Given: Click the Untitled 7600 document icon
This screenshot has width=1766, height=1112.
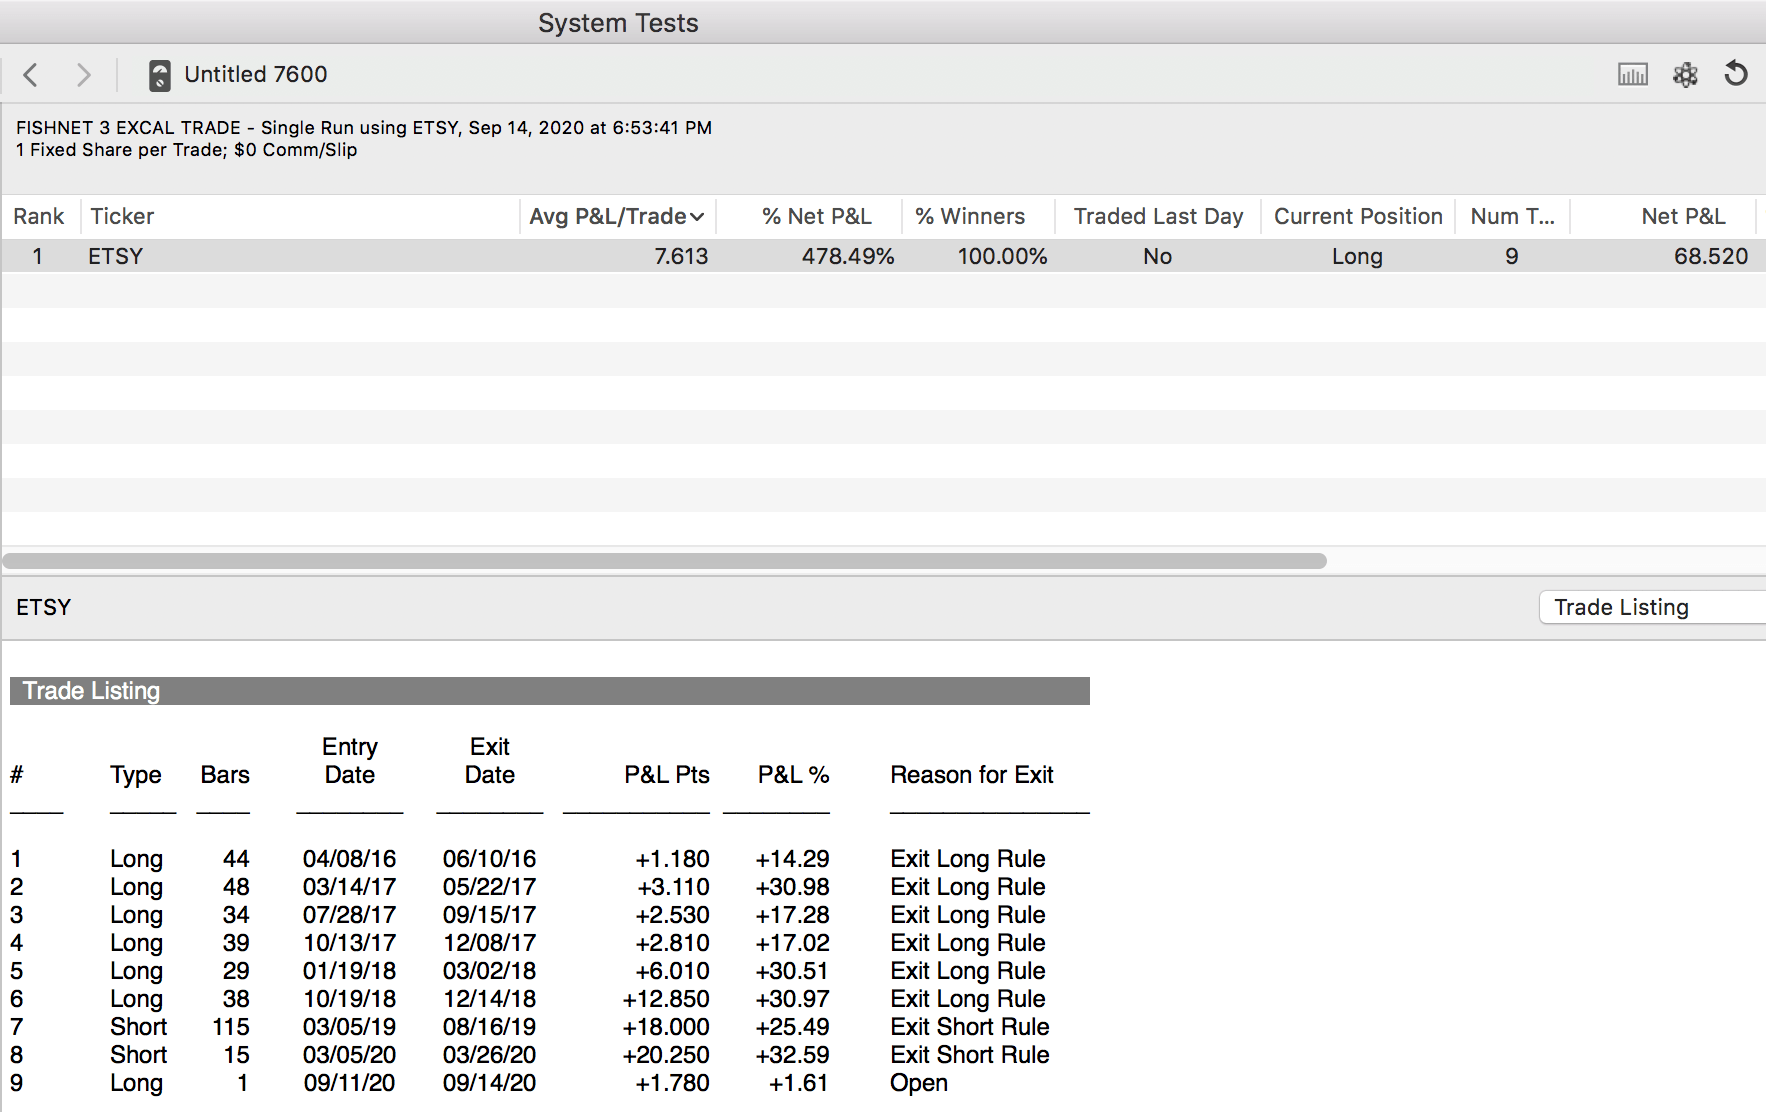Looking at the screenshot, I should pyautogui.click(x=159, y=75).
